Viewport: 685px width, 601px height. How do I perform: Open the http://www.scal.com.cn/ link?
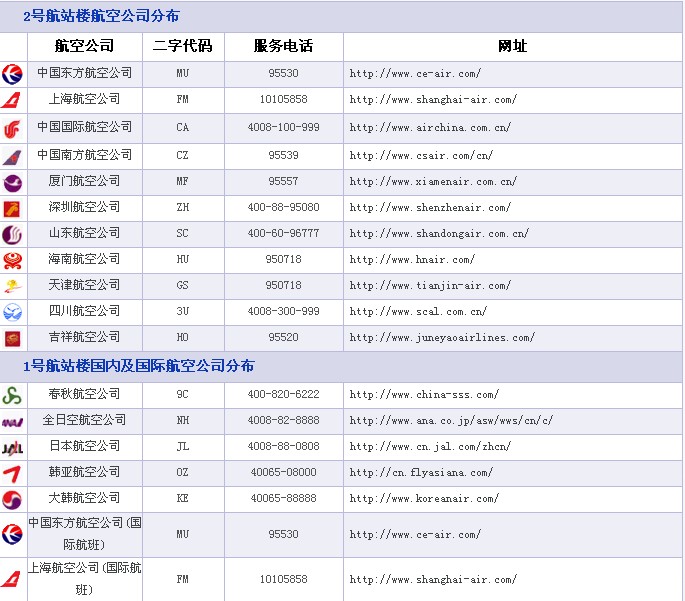(418, 311)
